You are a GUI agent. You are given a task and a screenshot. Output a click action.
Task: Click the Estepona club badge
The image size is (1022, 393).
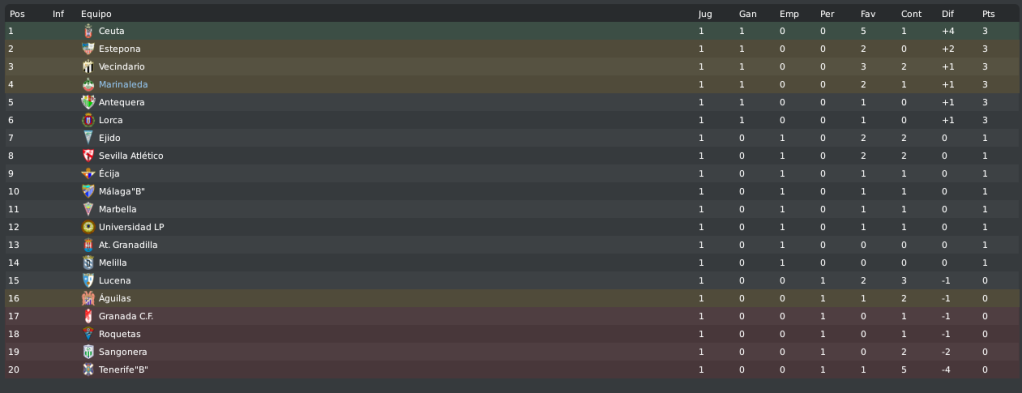88,49
